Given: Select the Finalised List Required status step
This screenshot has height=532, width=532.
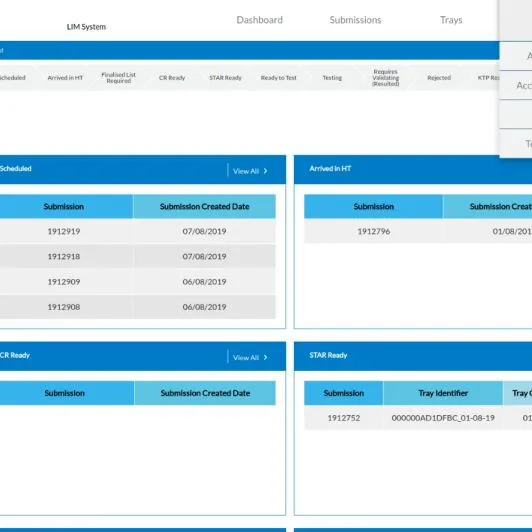Looking at the screenshot, I should pyautogui.click(x=118, y=78).
